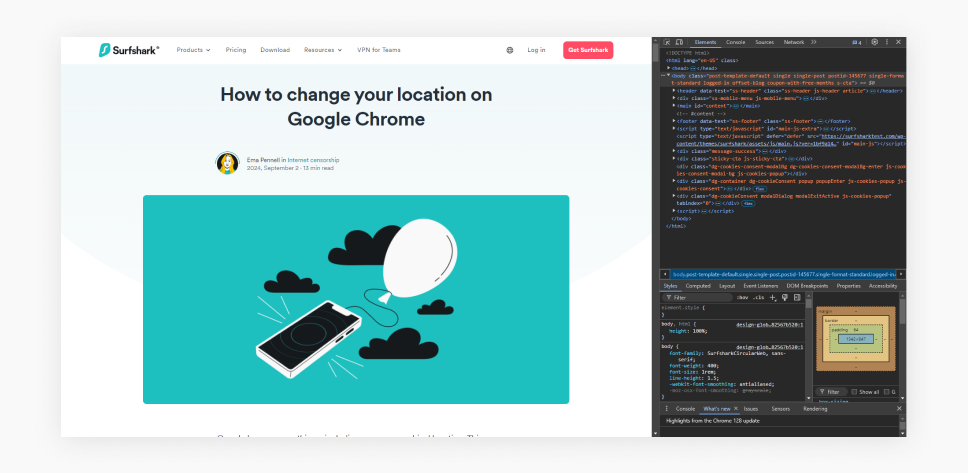Viewport: 968px width, 473px height.
Task: Open the 4 issues counter badge
Action: tap(856, 42)
